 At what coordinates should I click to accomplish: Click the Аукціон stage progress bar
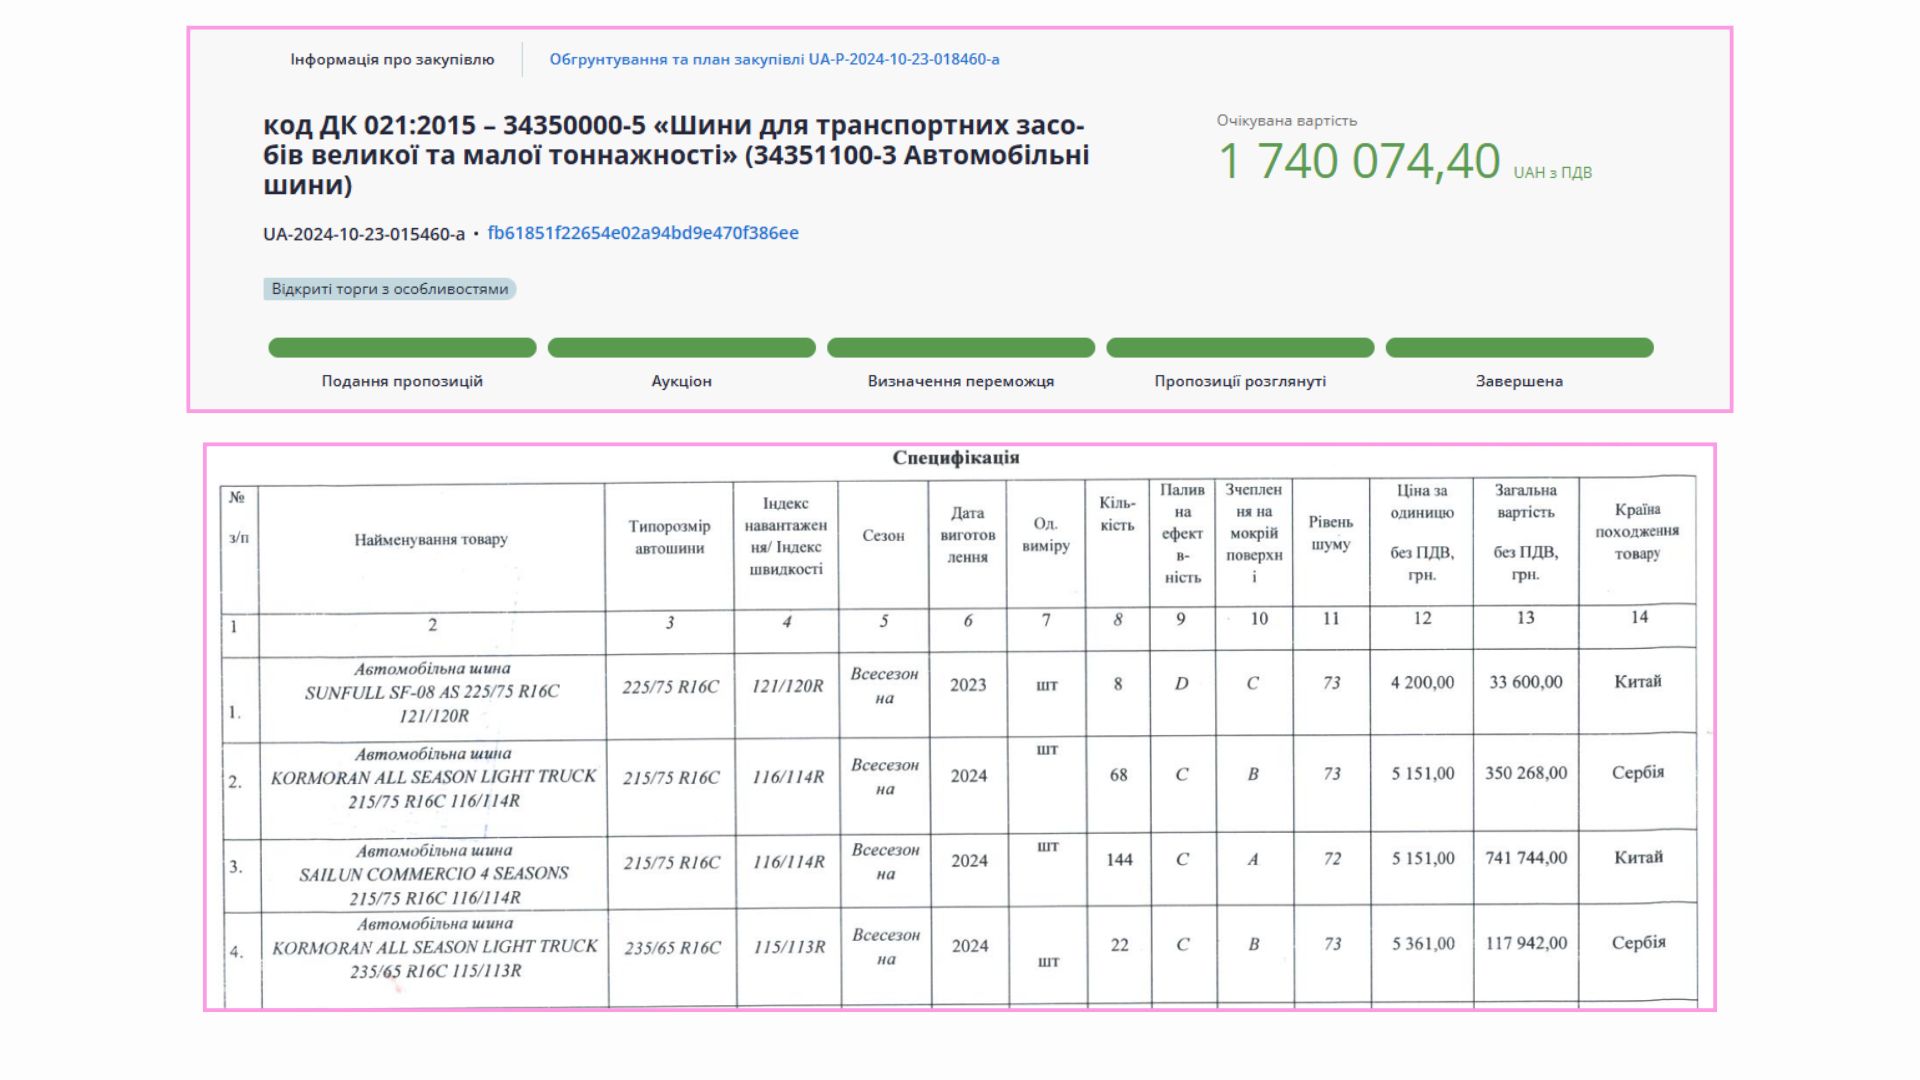[681, 348]
